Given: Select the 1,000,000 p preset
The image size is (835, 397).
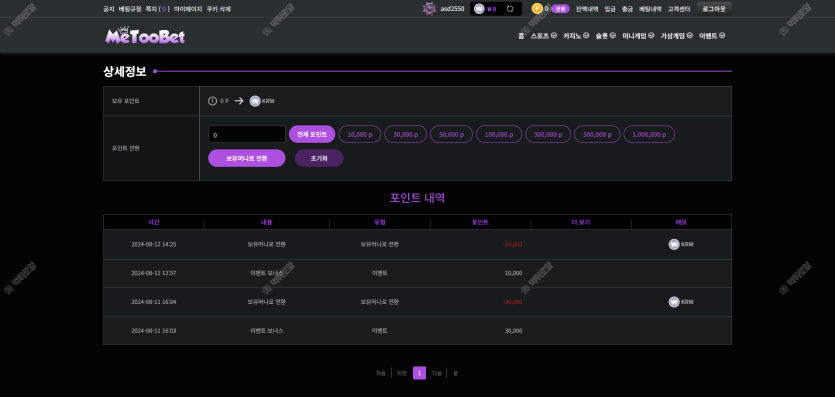Looking at the screenshot, I should click(649, 134).
